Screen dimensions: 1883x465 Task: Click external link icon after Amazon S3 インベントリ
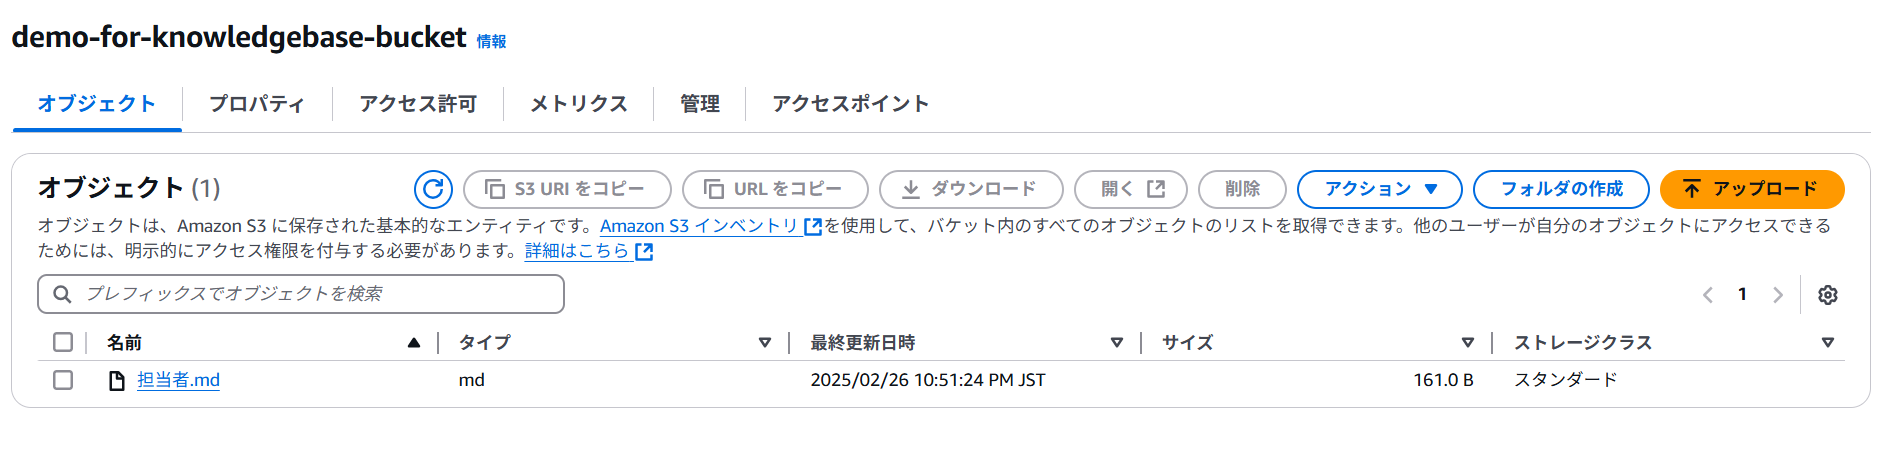812,227
